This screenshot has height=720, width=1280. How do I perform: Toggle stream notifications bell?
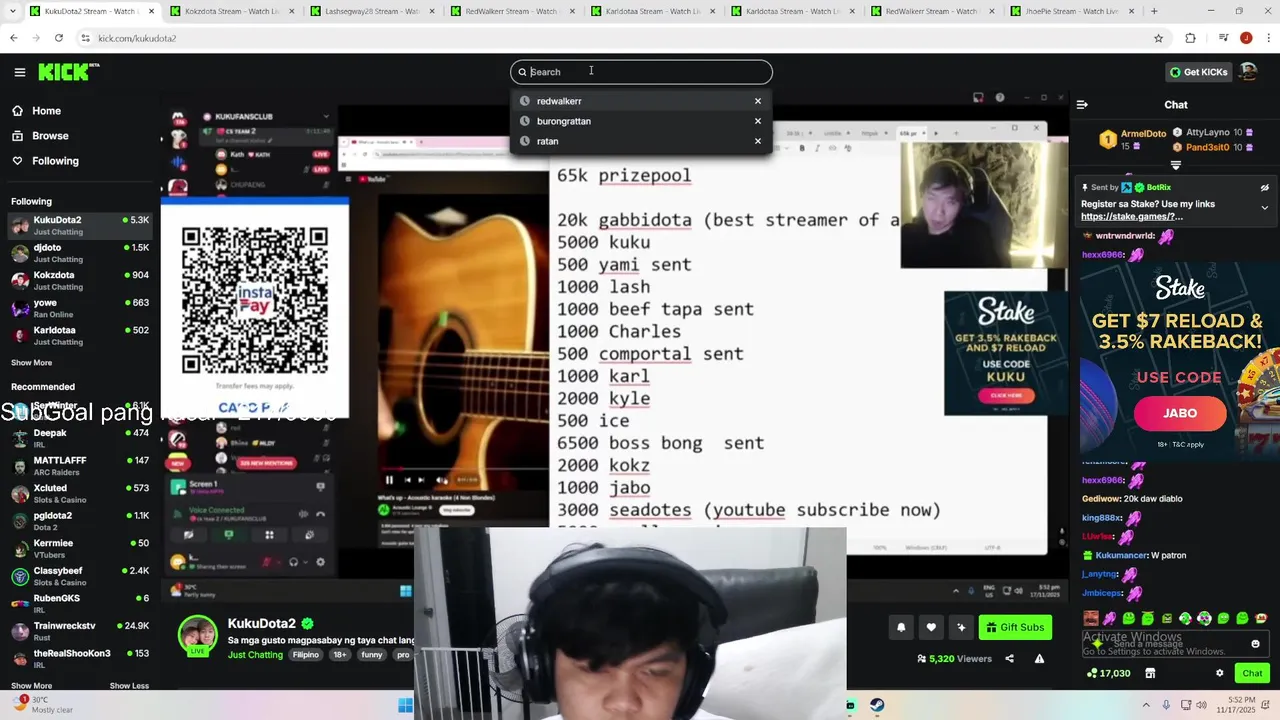coord(901,627)
